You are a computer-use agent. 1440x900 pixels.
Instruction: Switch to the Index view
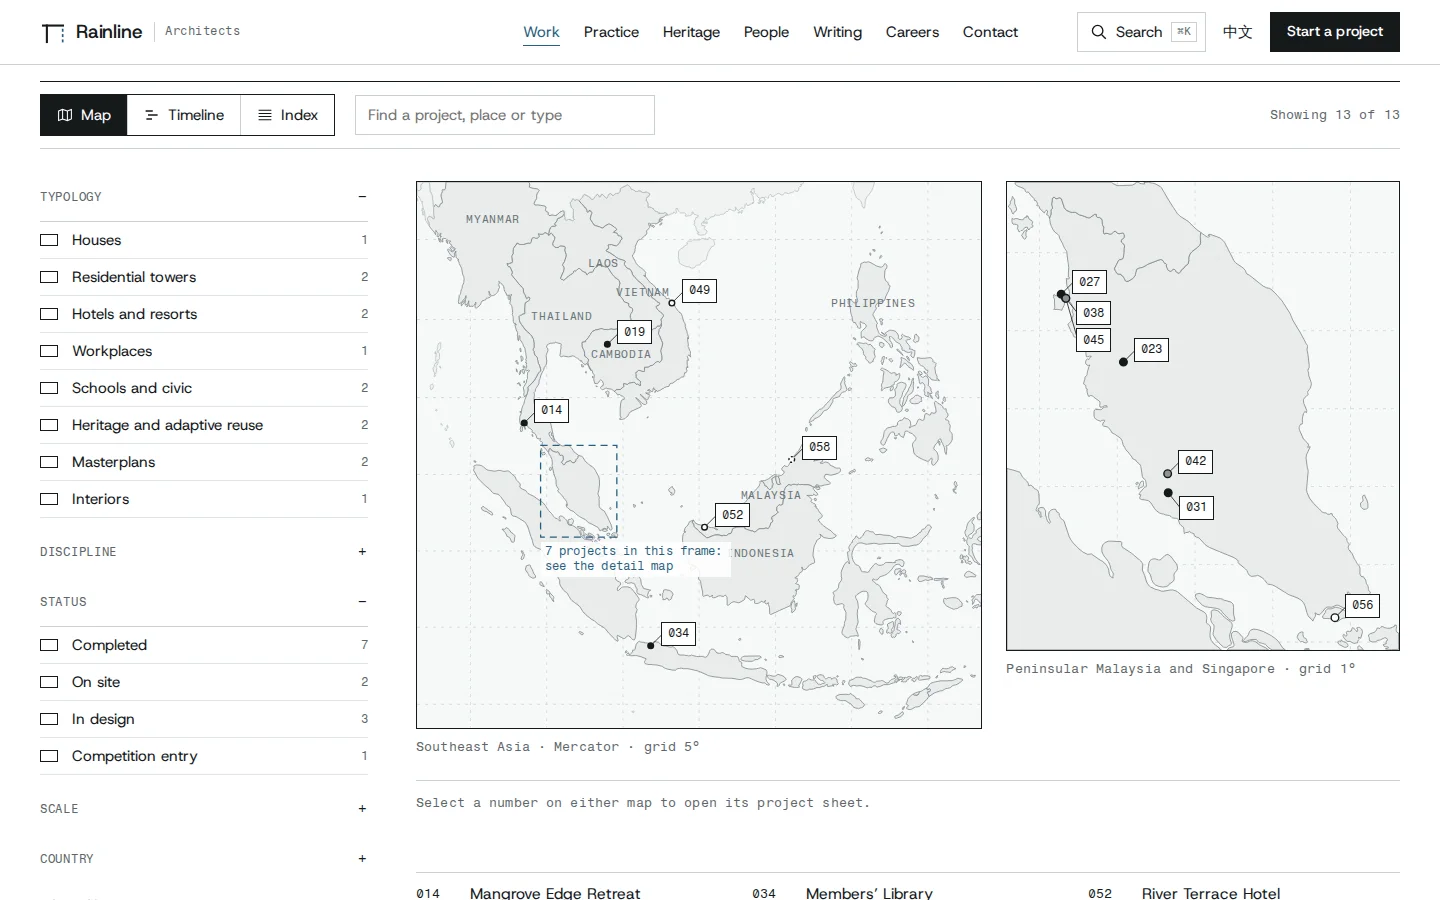[288, 115]
